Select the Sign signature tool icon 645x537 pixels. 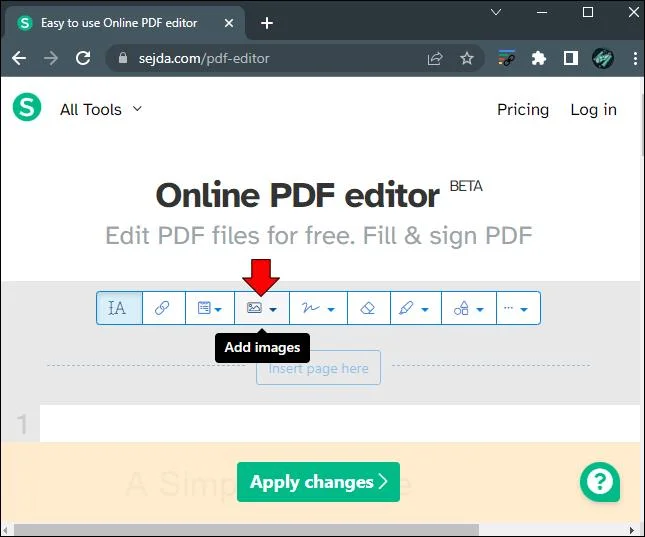coord(311,307)
